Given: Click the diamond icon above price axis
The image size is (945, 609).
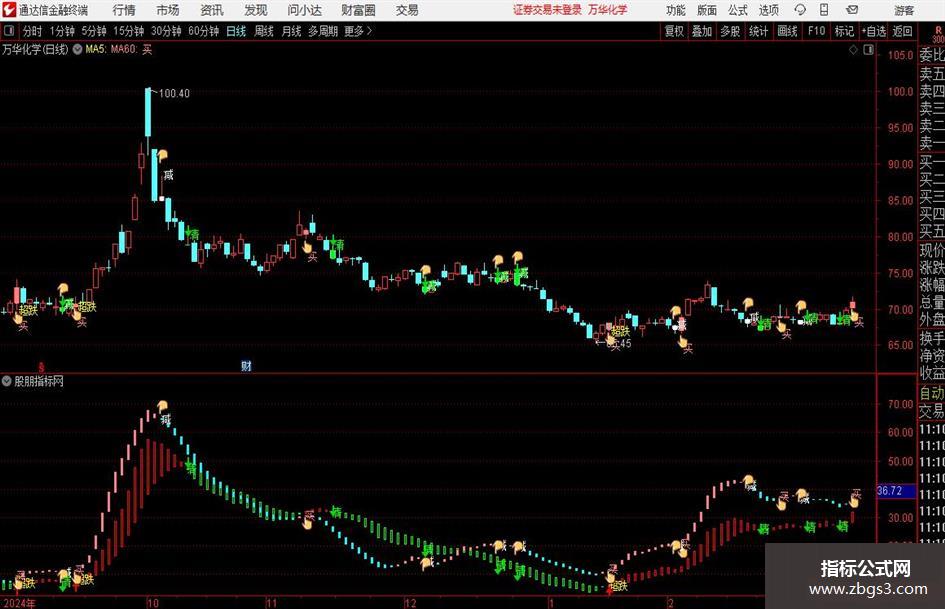Looking at the screenshot, I should (x=853, y=50).
